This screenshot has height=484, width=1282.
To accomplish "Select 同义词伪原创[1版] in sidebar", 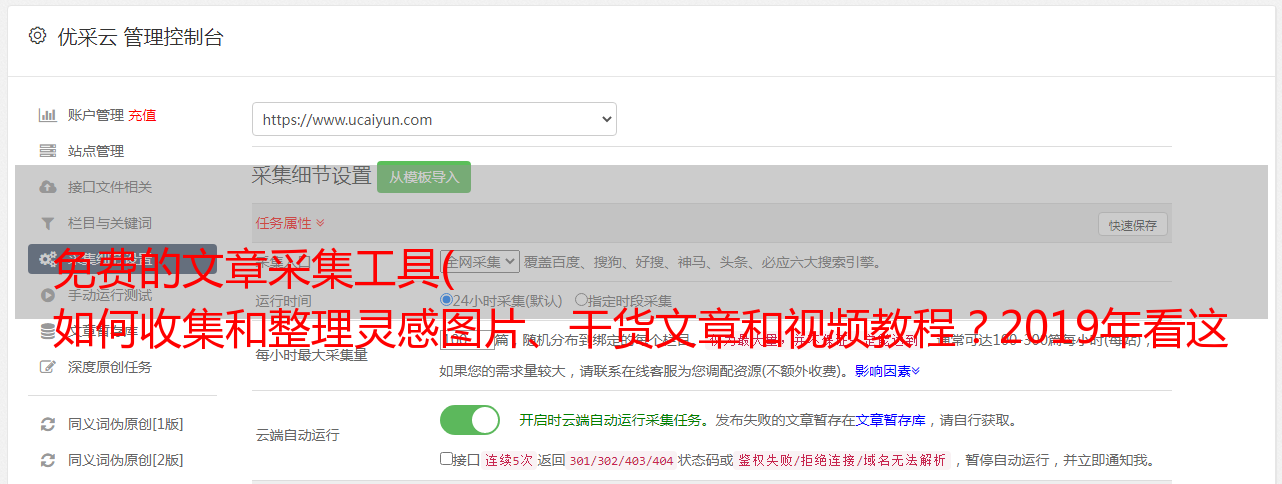I will pos(126,424).
